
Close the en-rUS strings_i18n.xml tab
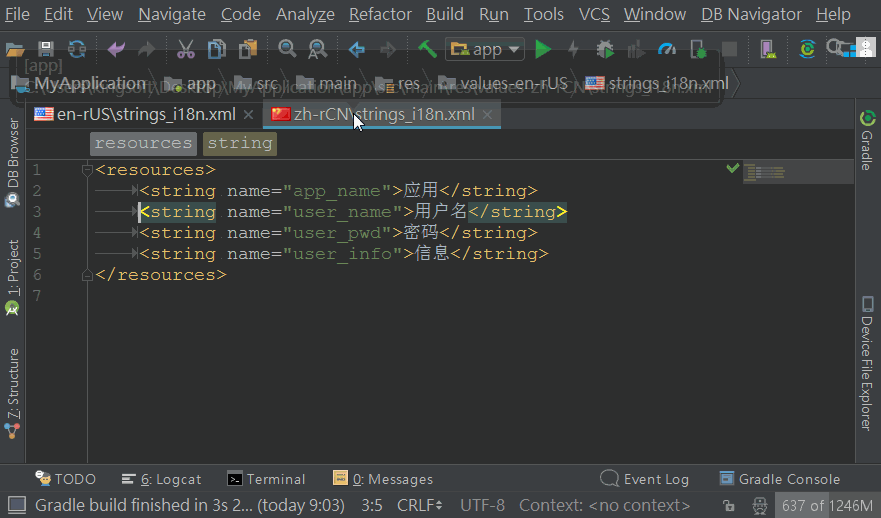click(x=248, y=115)
